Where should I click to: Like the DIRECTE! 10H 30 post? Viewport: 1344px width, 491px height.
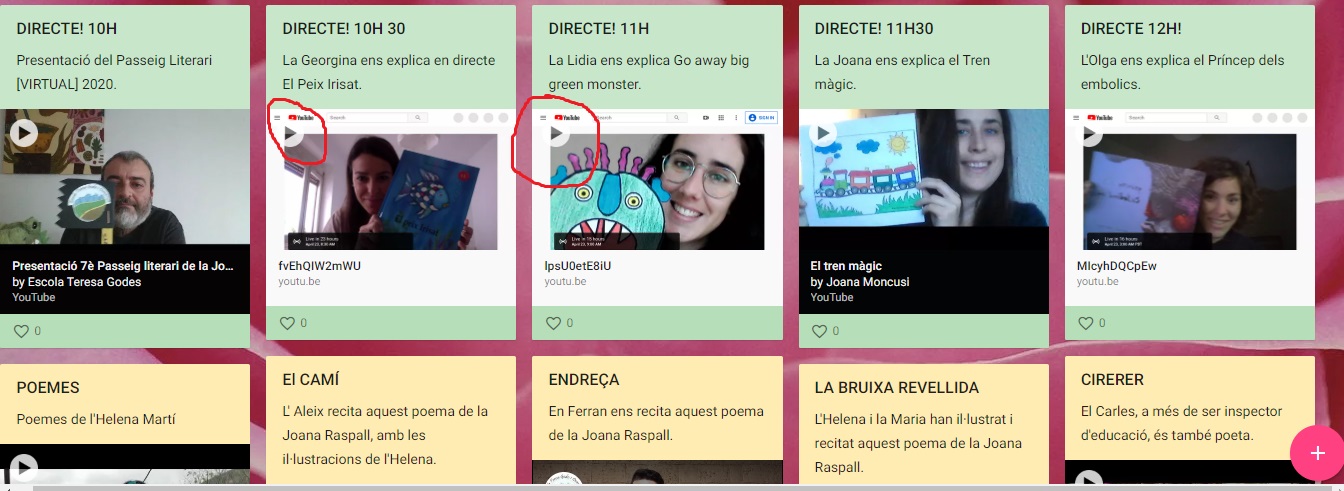[288, 323]
